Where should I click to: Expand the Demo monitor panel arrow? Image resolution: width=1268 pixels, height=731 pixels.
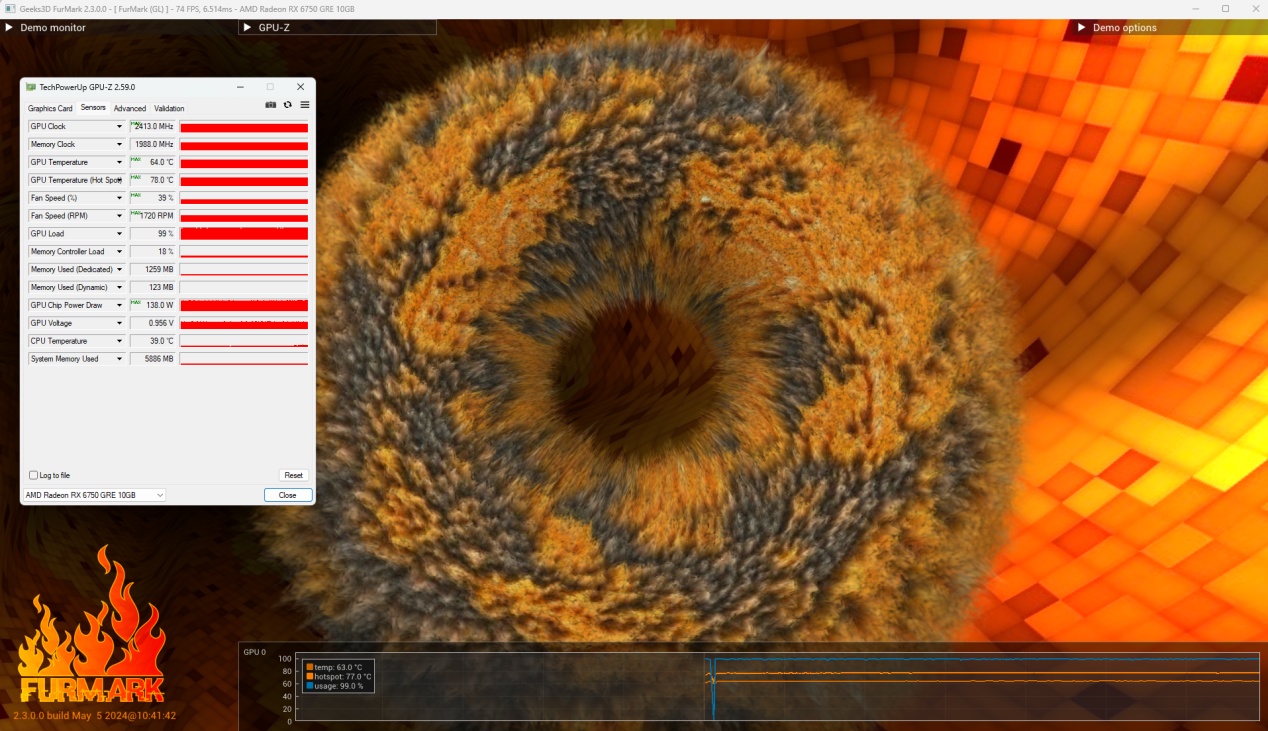pos(9,28)
